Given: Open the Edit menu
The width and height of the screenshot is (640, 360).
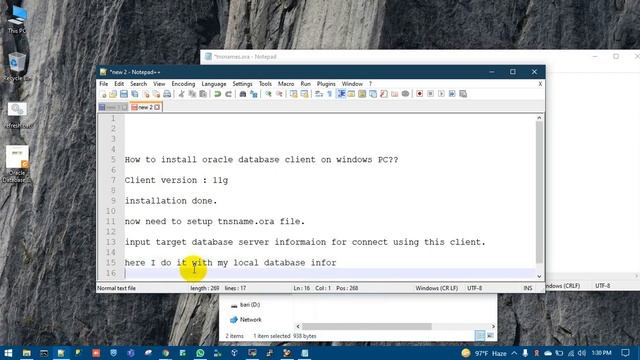Looking at the screenshot, I should click(119, 84).
